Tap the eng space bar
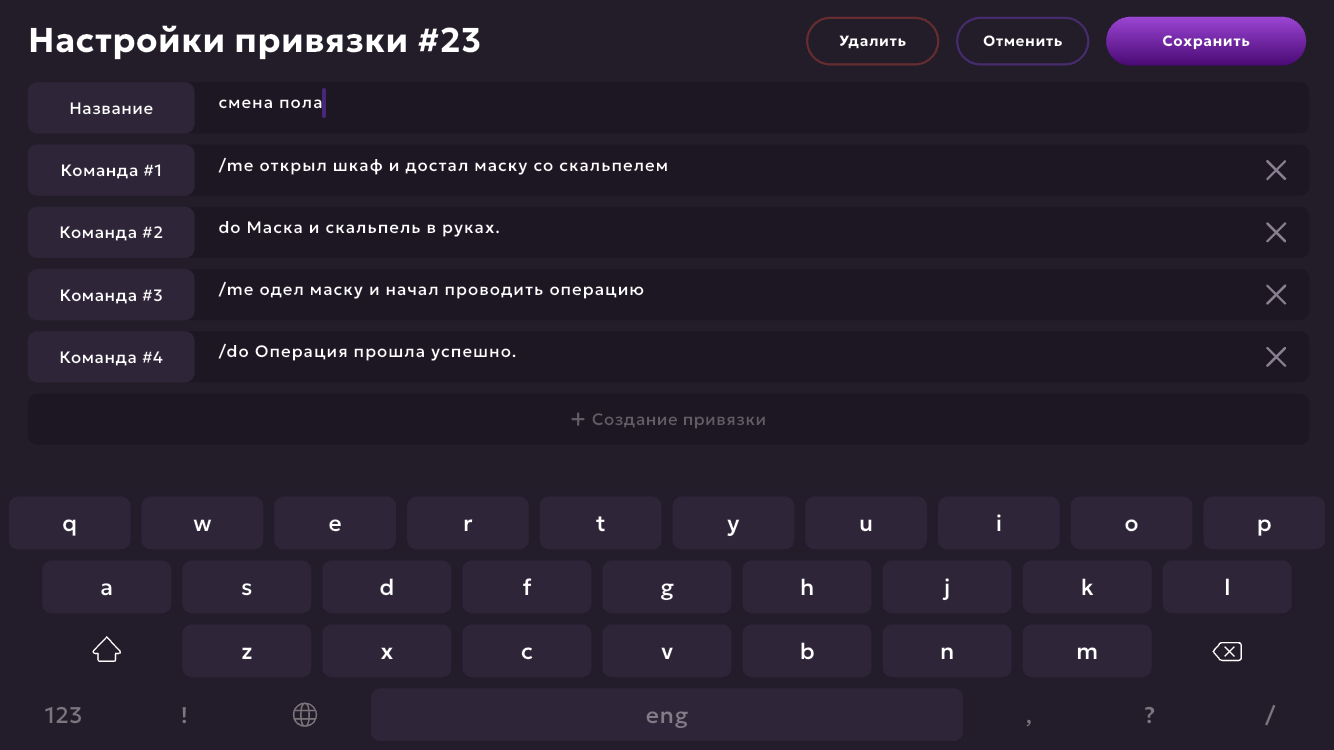 coord(667,715)
